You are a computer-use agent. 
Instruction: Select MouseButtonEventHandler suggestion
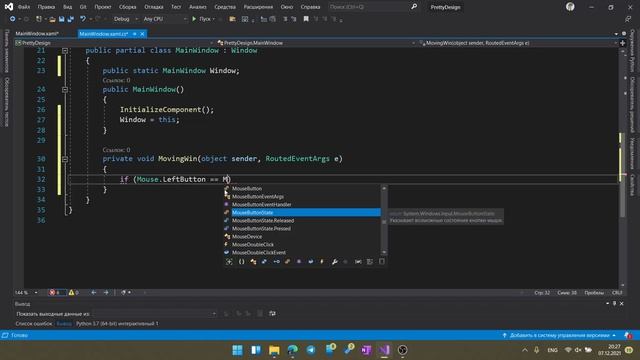click(302, 204)
